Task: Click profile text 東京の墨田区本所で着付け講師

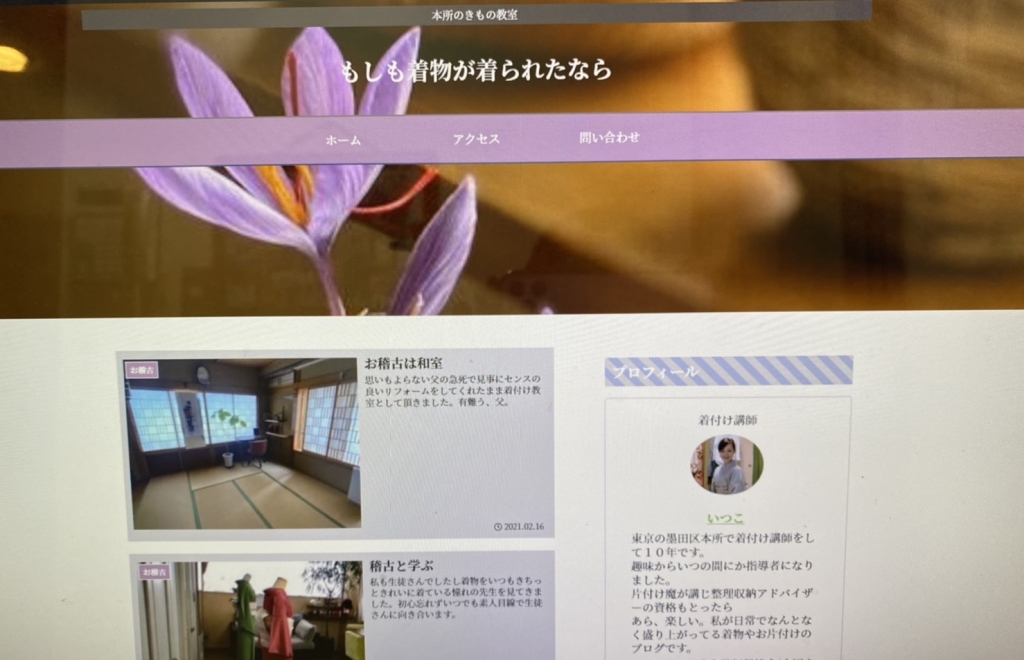Action: pos(723,545)
